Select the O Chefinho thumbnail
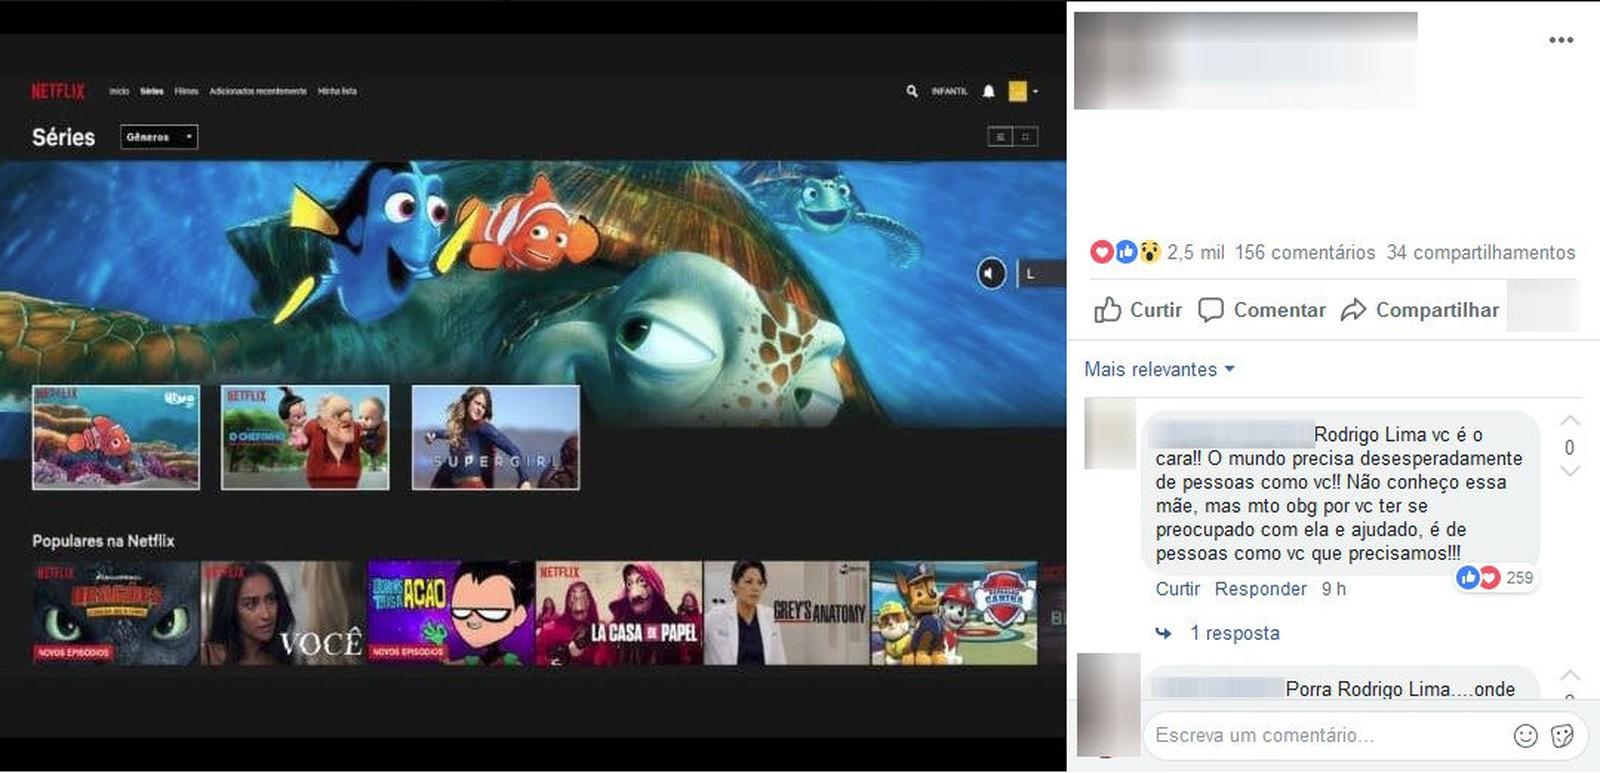 [x=305, y=438]
